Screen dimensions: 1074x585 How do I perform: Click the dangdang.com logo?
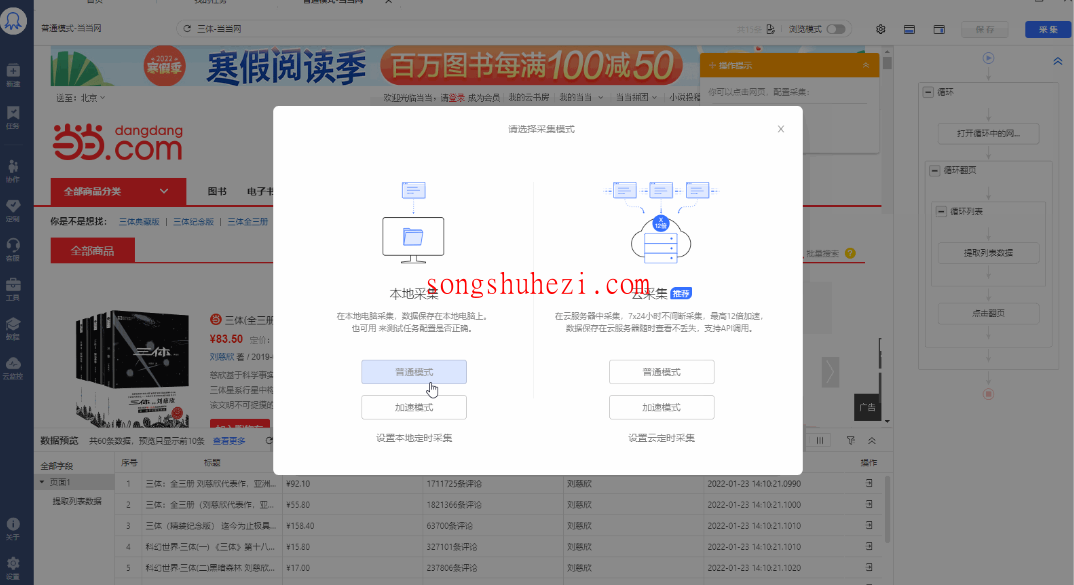118,142
